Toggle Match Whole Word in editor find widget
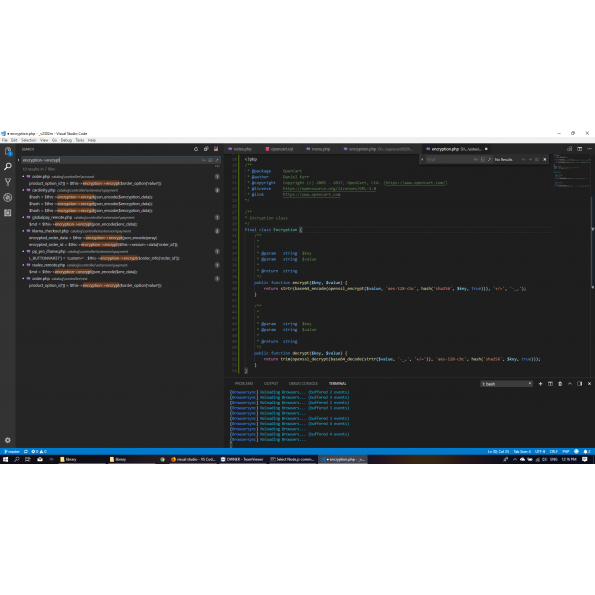 [482, 159]
